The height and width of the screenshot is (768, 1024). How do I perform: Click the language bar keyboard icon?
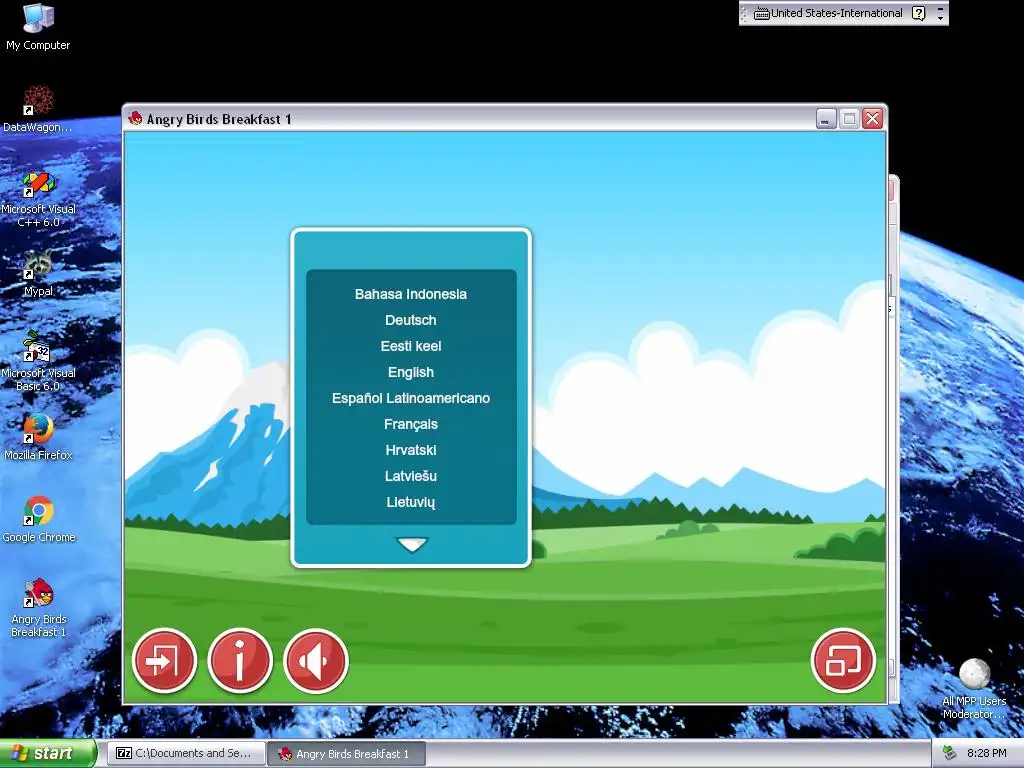(x=761, y=13)
